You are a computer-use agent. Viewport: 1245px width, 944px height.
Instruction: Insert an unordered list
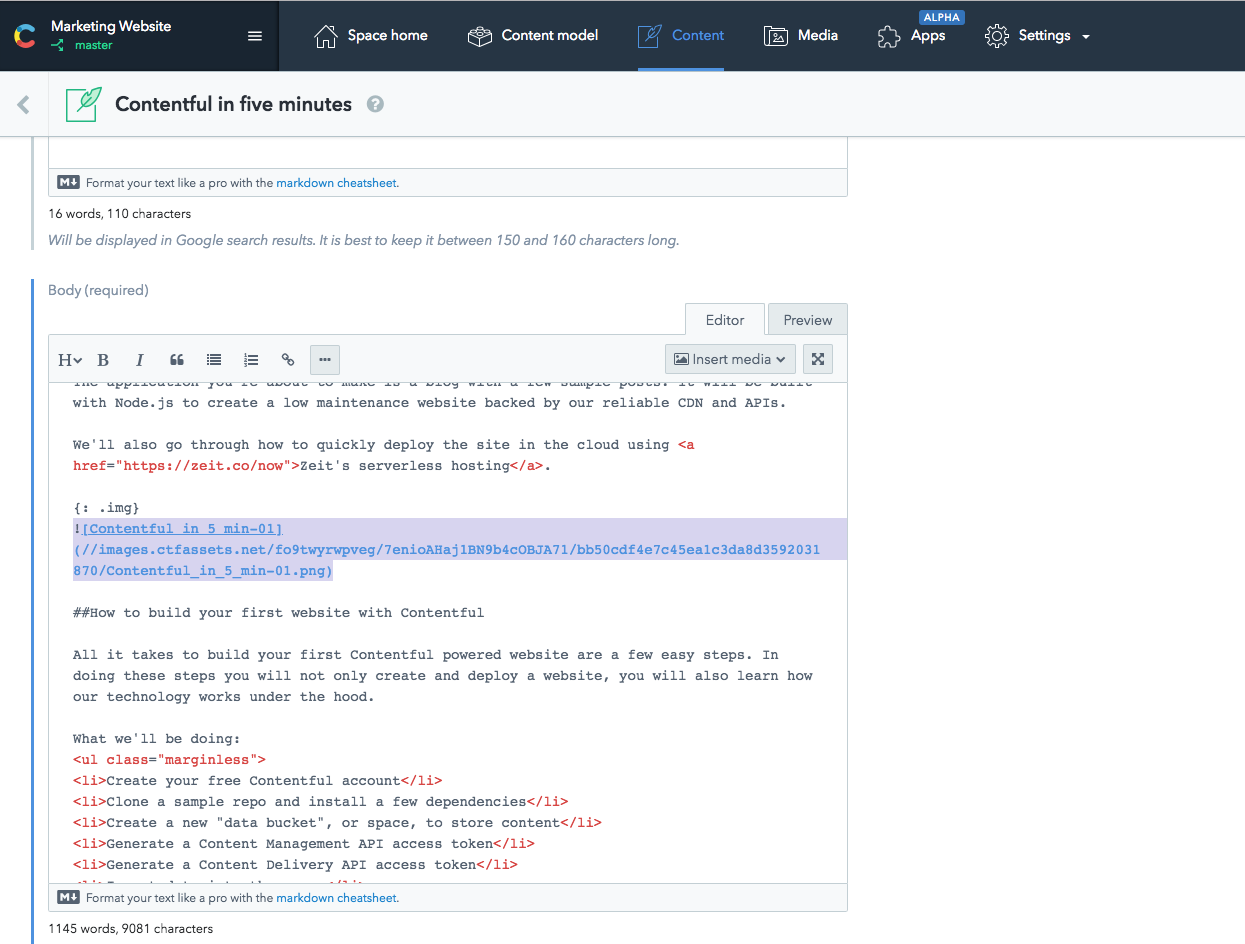[214, 360]
